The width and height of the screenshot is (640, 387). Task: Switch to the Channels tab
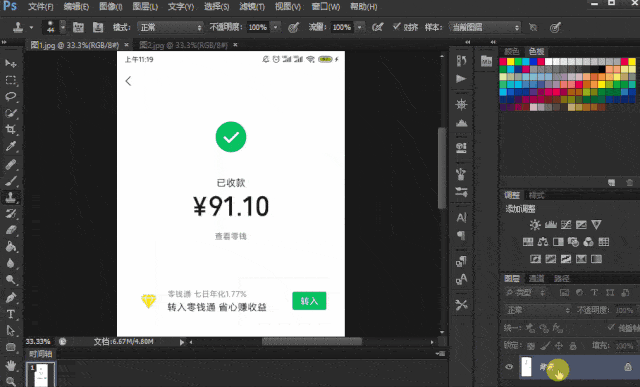536,278
